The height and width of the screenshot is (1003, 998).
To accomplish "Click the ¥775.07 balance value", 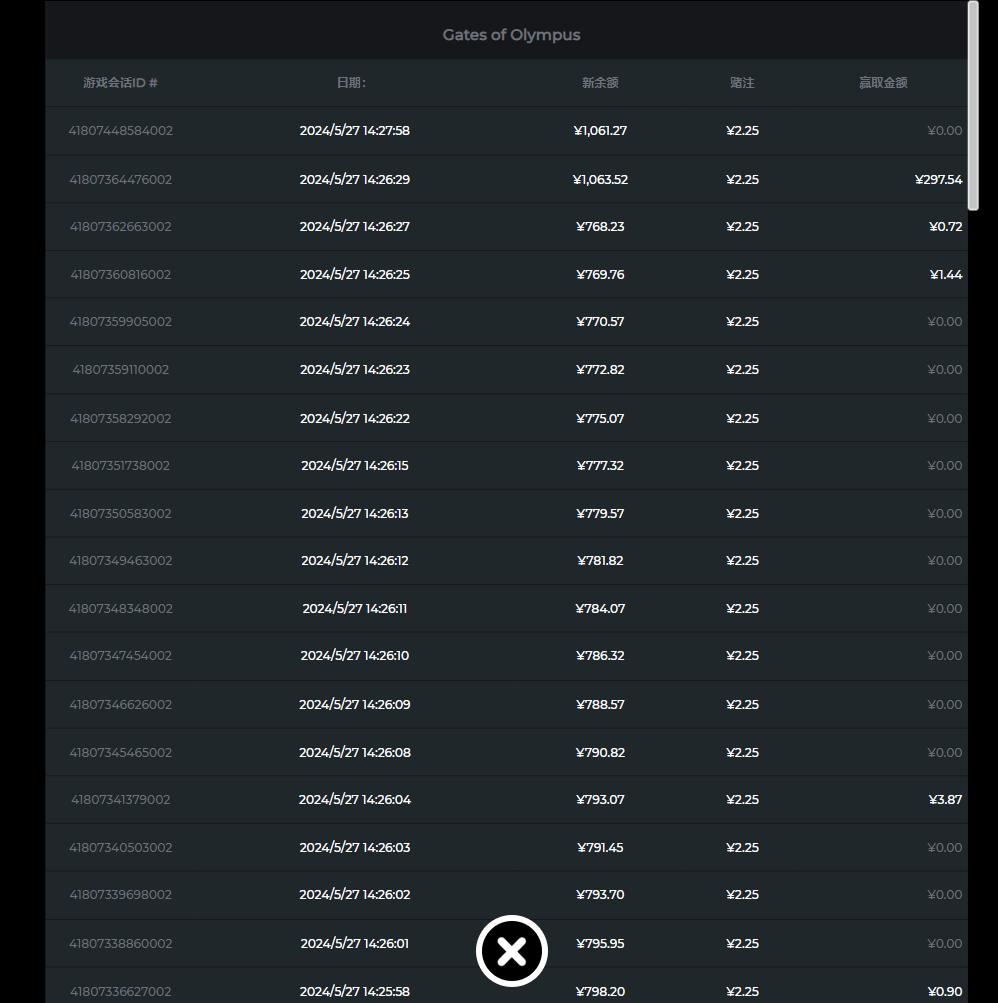I will pos(600,418).
